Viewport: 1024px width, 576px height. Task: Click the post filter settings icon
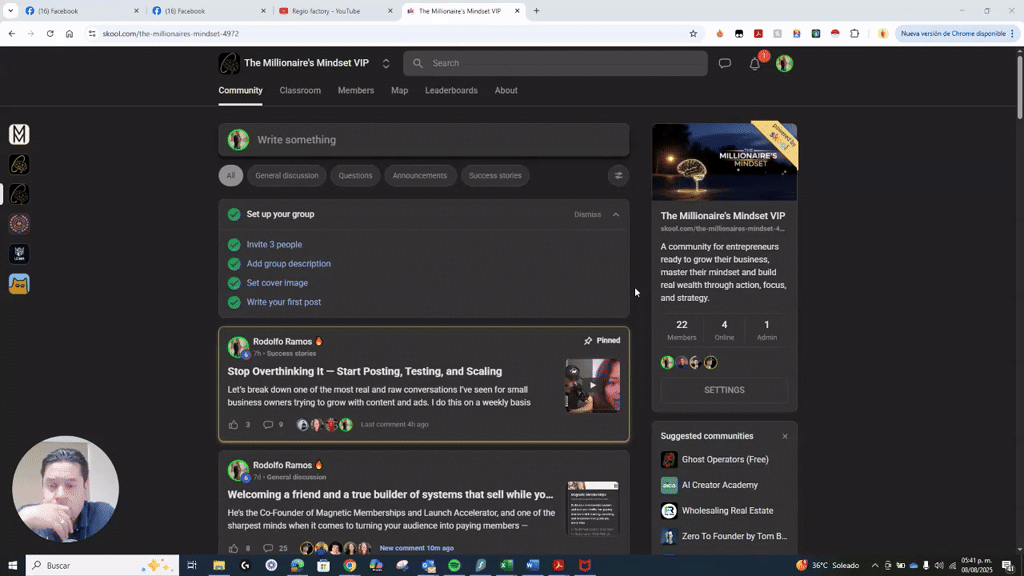618,175
